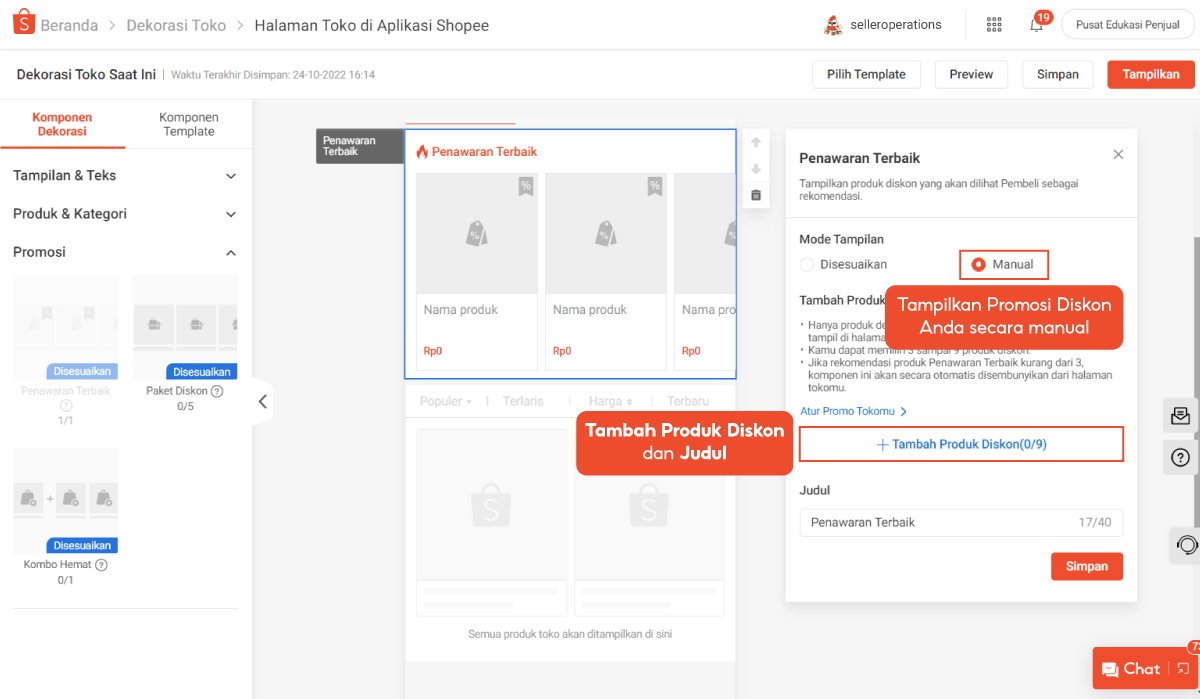Switch to the Komponen Dekorasi tab

[62, 124]
